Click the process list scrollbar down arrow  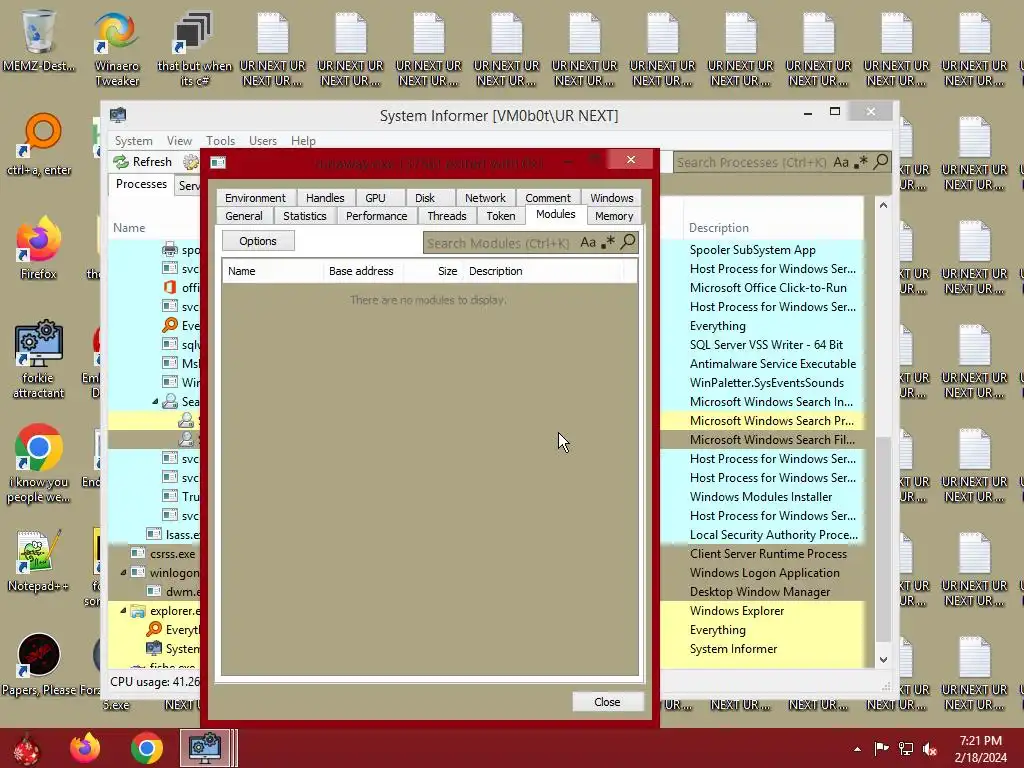pyautogui.click(x=883, y=660)
